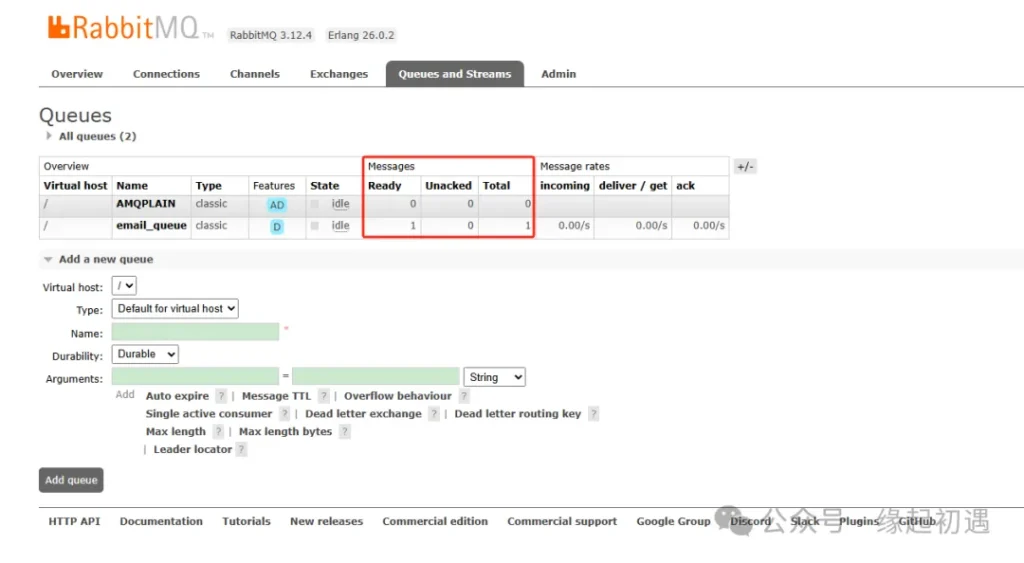Viewport: 1024px width, 563px height.
Task: Open the queue Type dropdown
Action: 176,309
